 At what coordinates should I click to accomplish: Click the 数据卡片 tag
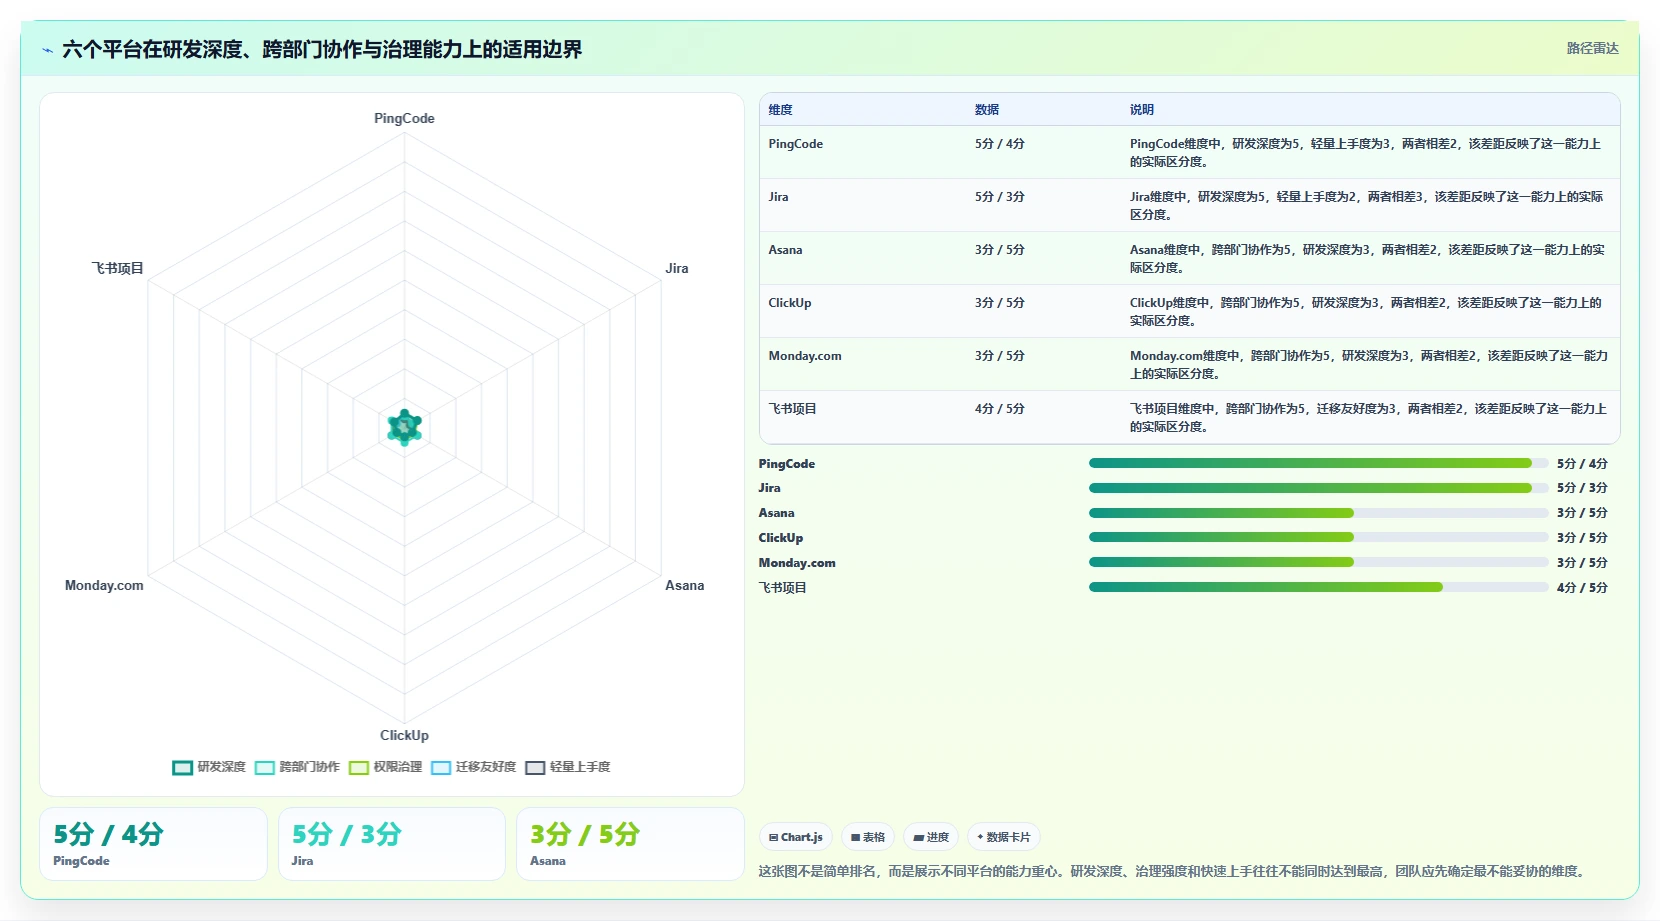tap(1004, 837)
